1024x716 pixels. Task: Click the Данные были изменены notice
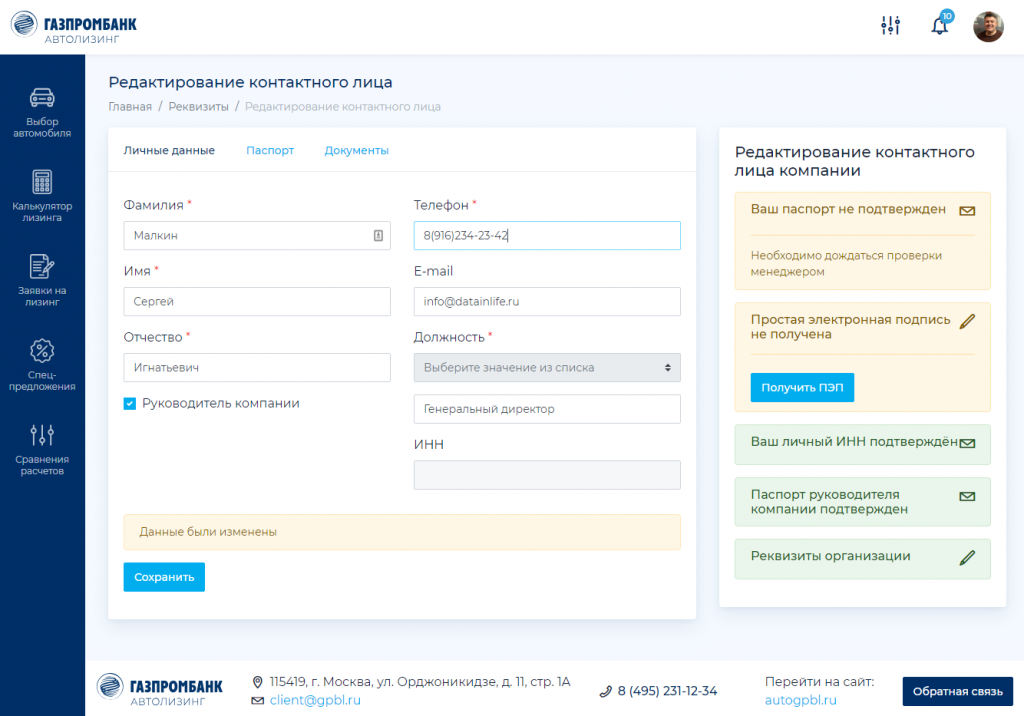[x=402, y=532]
